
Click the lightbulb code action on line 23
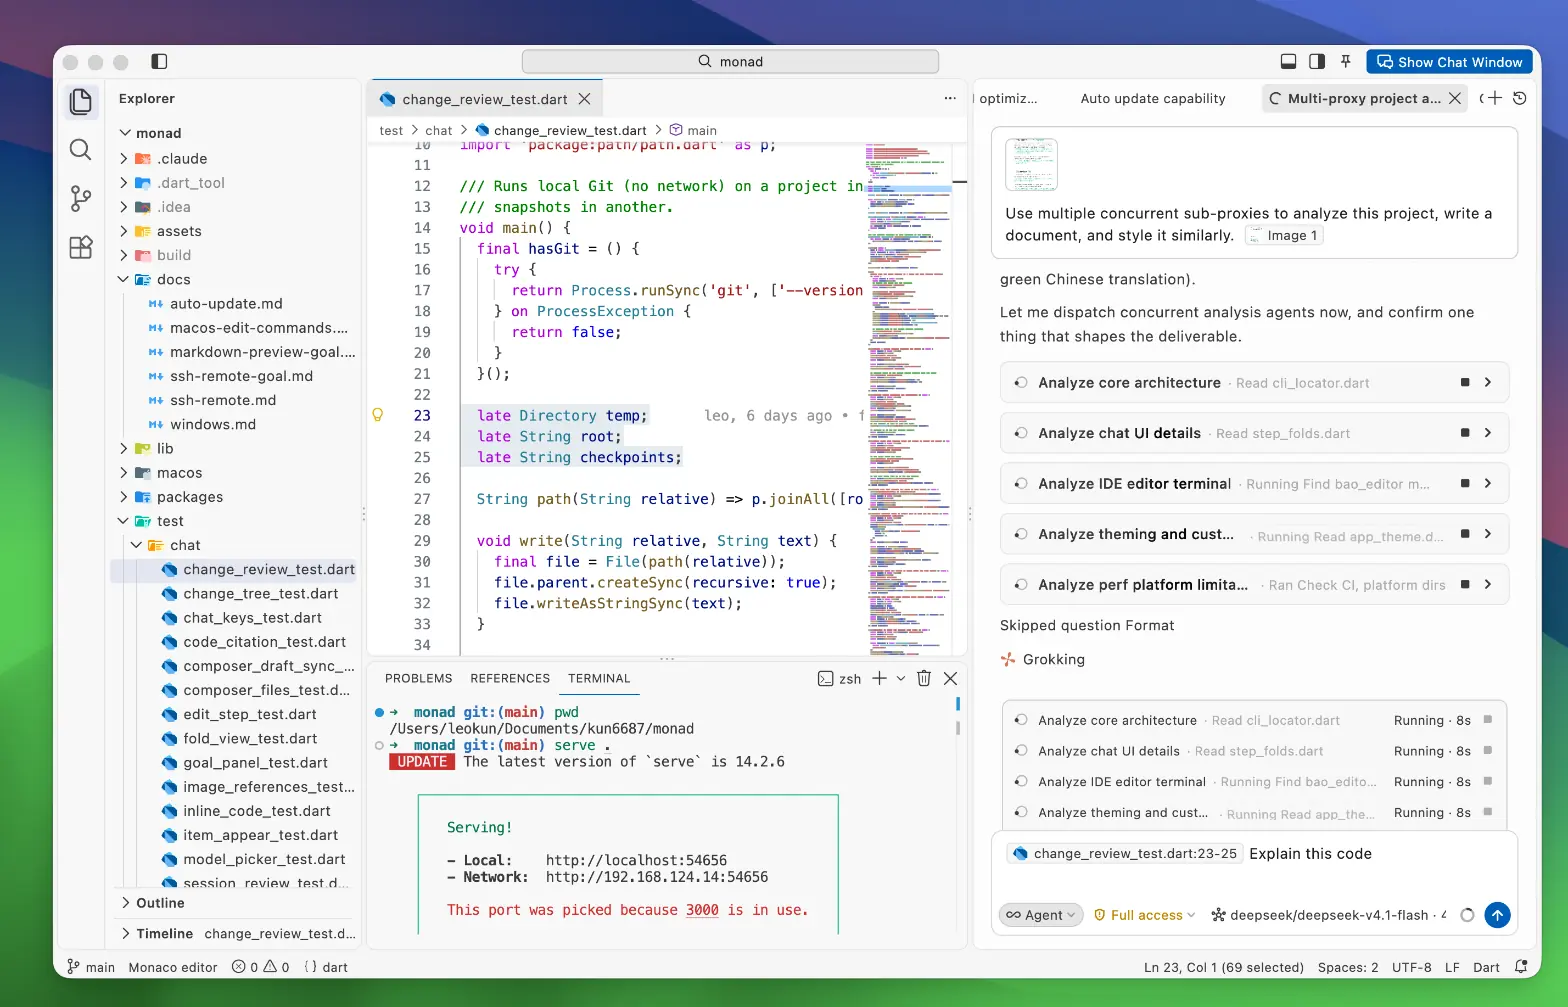coord(378,415)
